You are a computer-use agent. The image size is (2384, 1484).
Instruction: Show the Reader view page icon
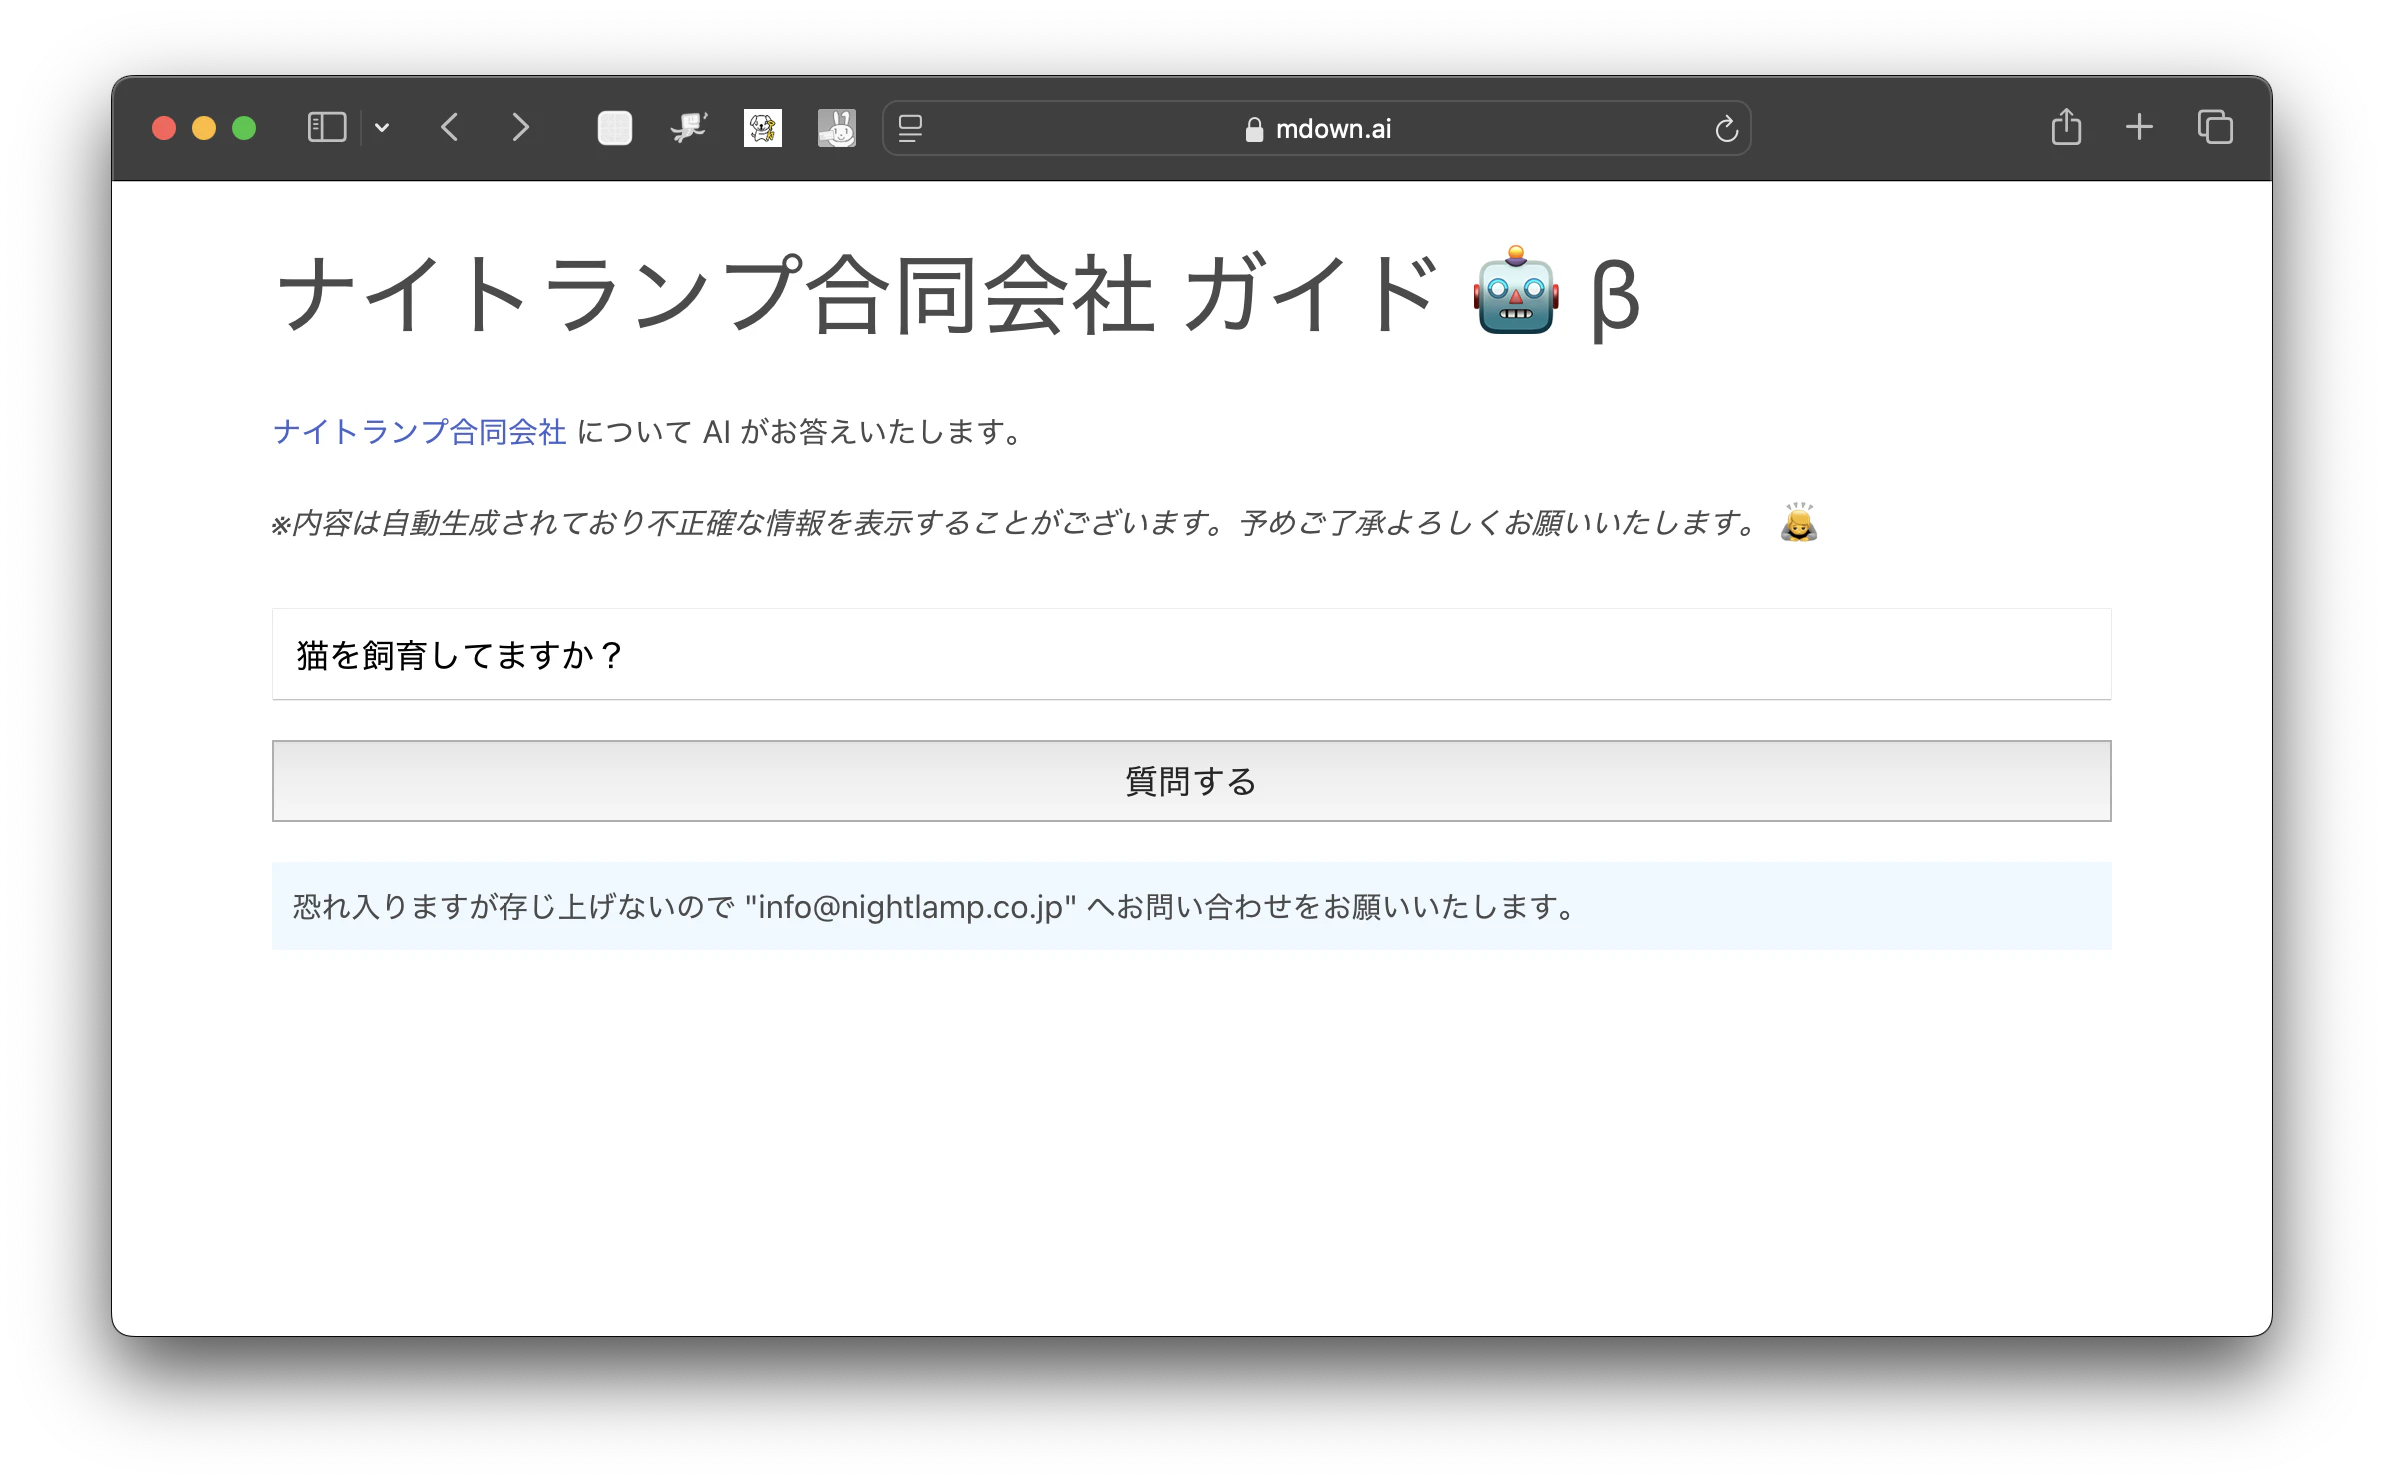point(910,128)
